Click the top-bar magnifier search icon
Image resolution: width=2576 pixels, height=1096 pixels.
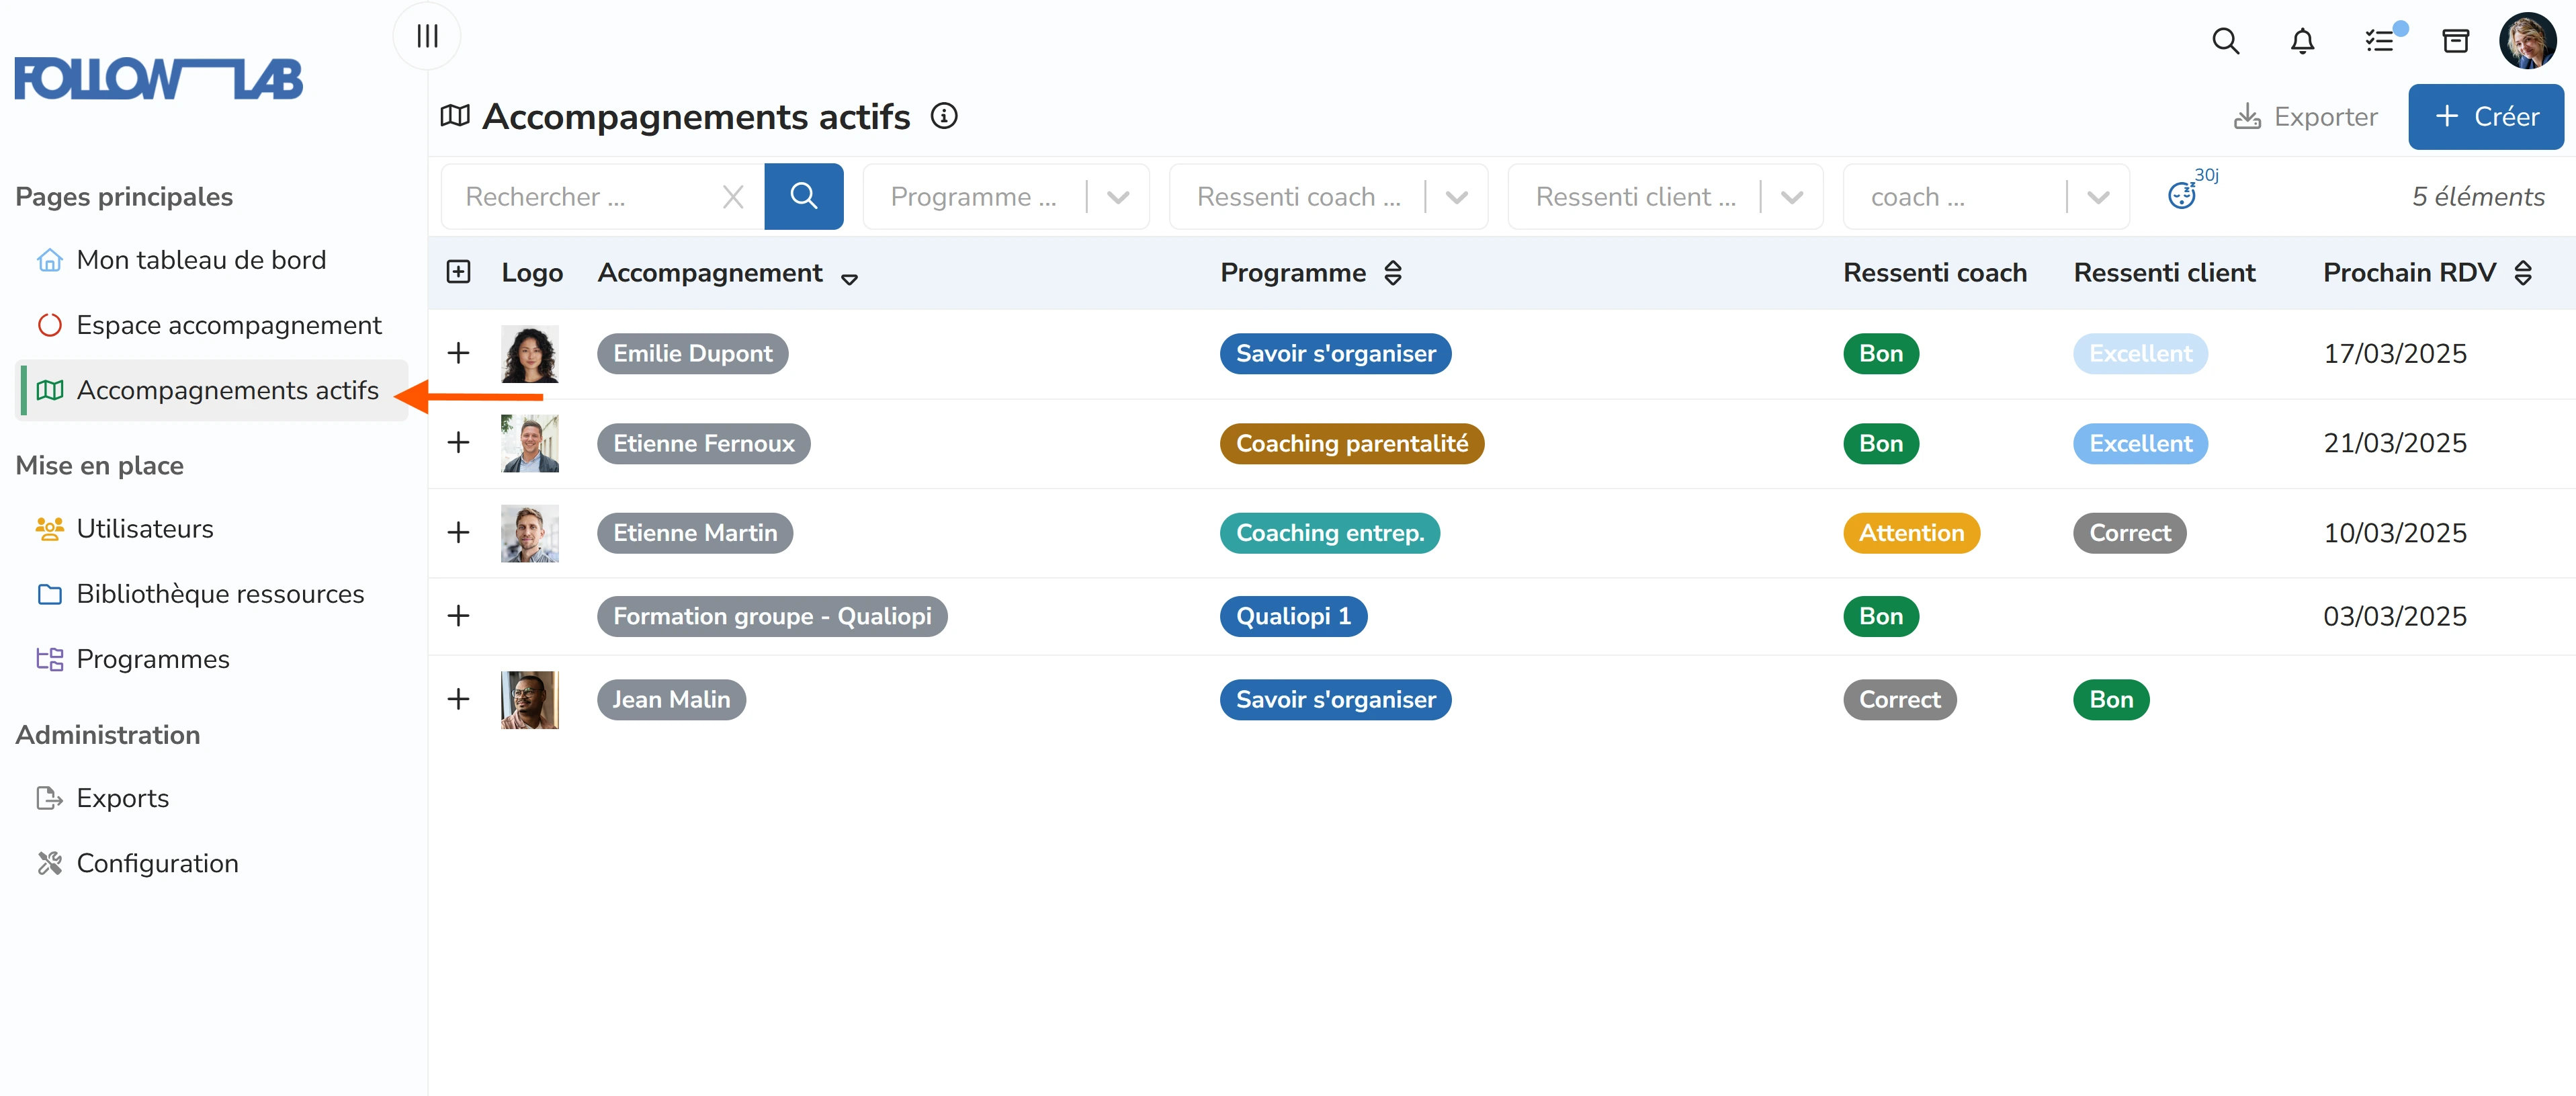coord(2225,41)
